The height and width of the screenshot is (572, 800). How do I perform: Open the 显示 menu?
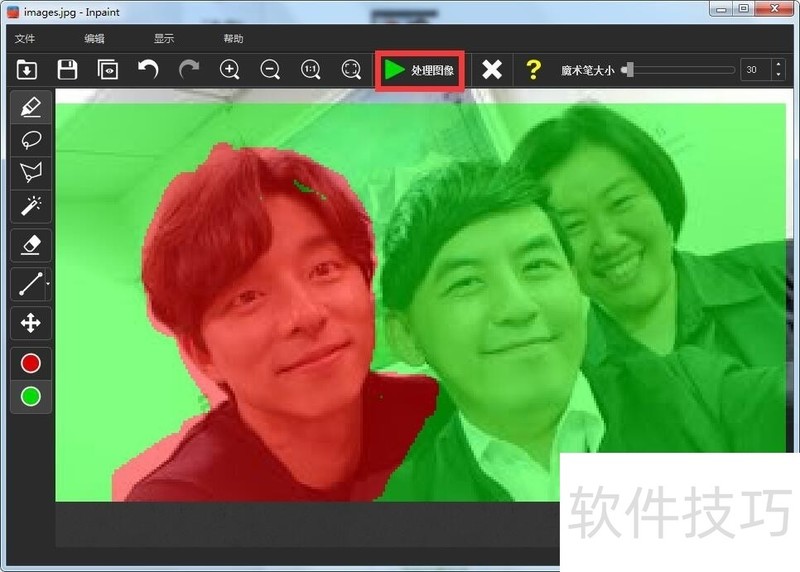pos(164,39)
